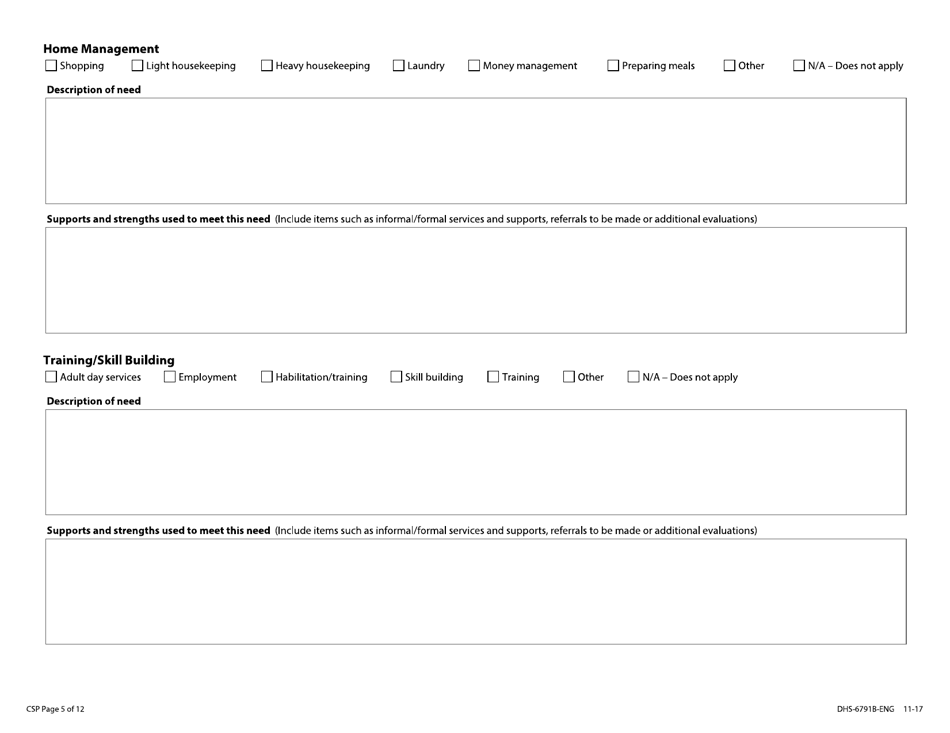Click Training/Skill Building description of need field

475,461
